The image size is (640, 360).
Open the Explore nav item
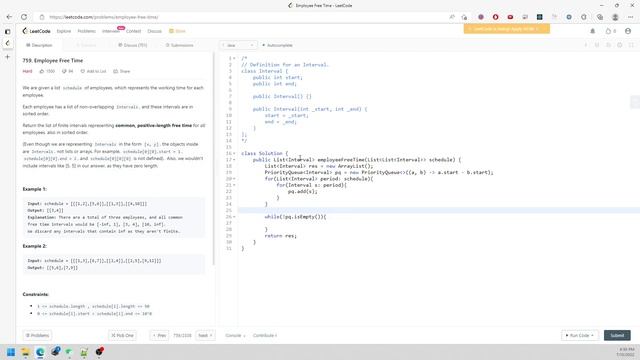click(64, 31)
